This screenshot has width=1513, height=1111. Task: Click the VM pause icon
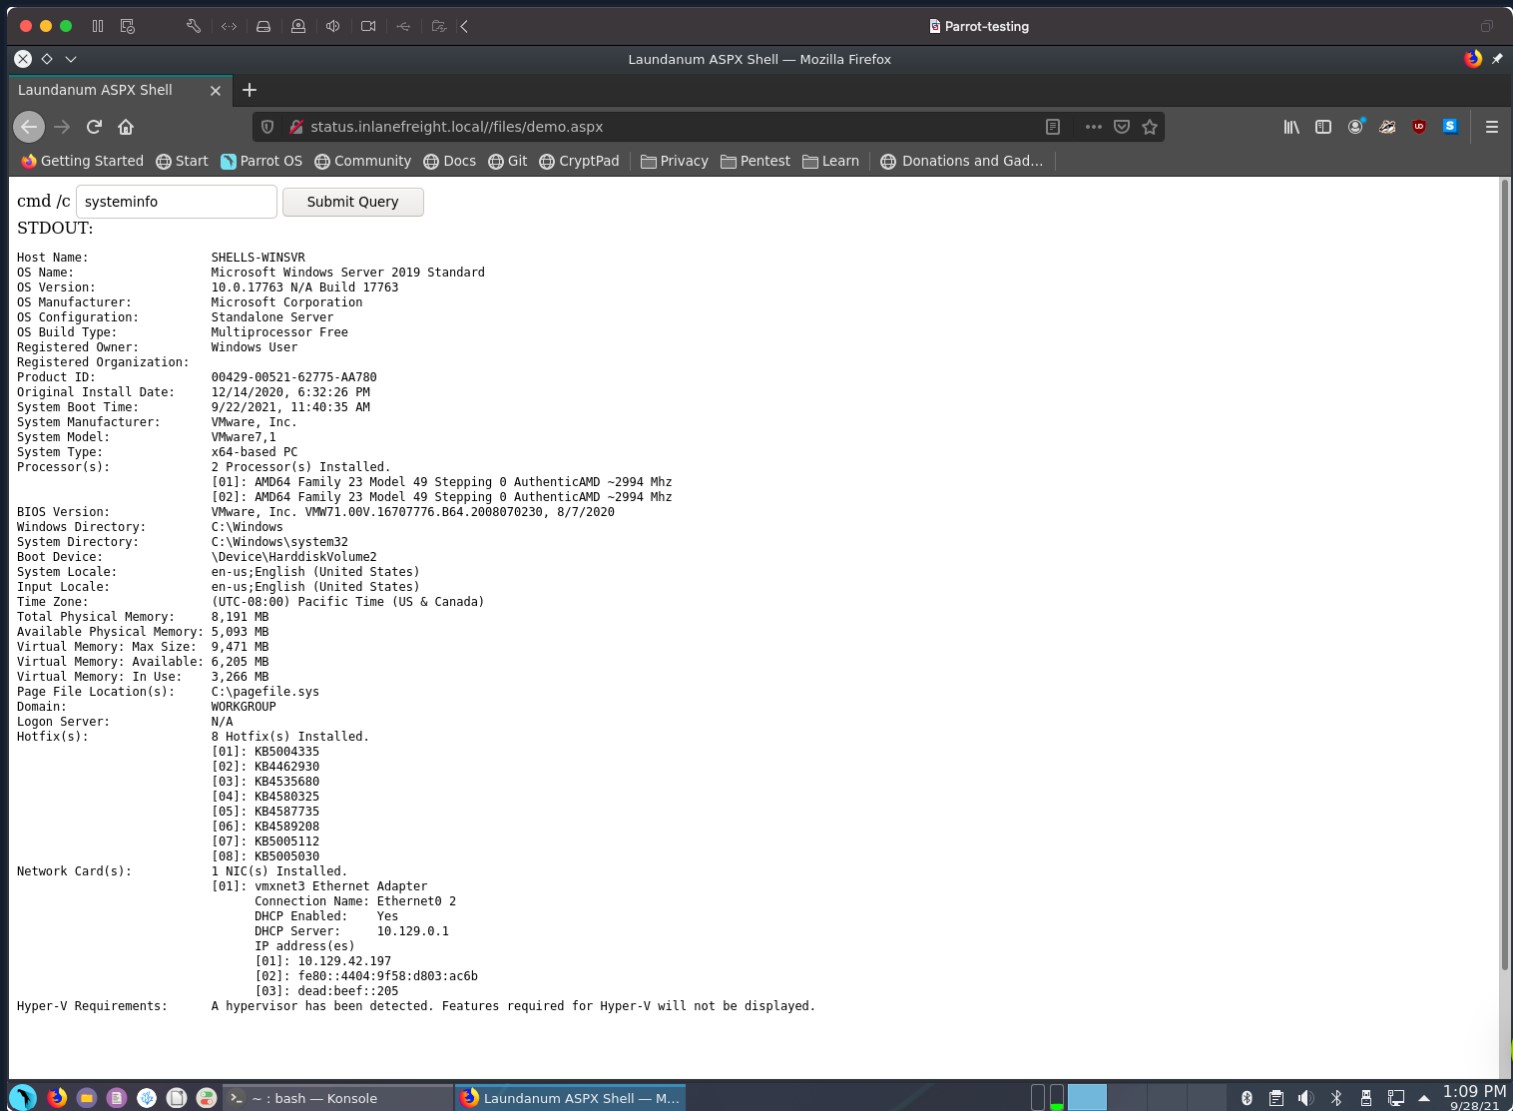click(x=98, y=26)
